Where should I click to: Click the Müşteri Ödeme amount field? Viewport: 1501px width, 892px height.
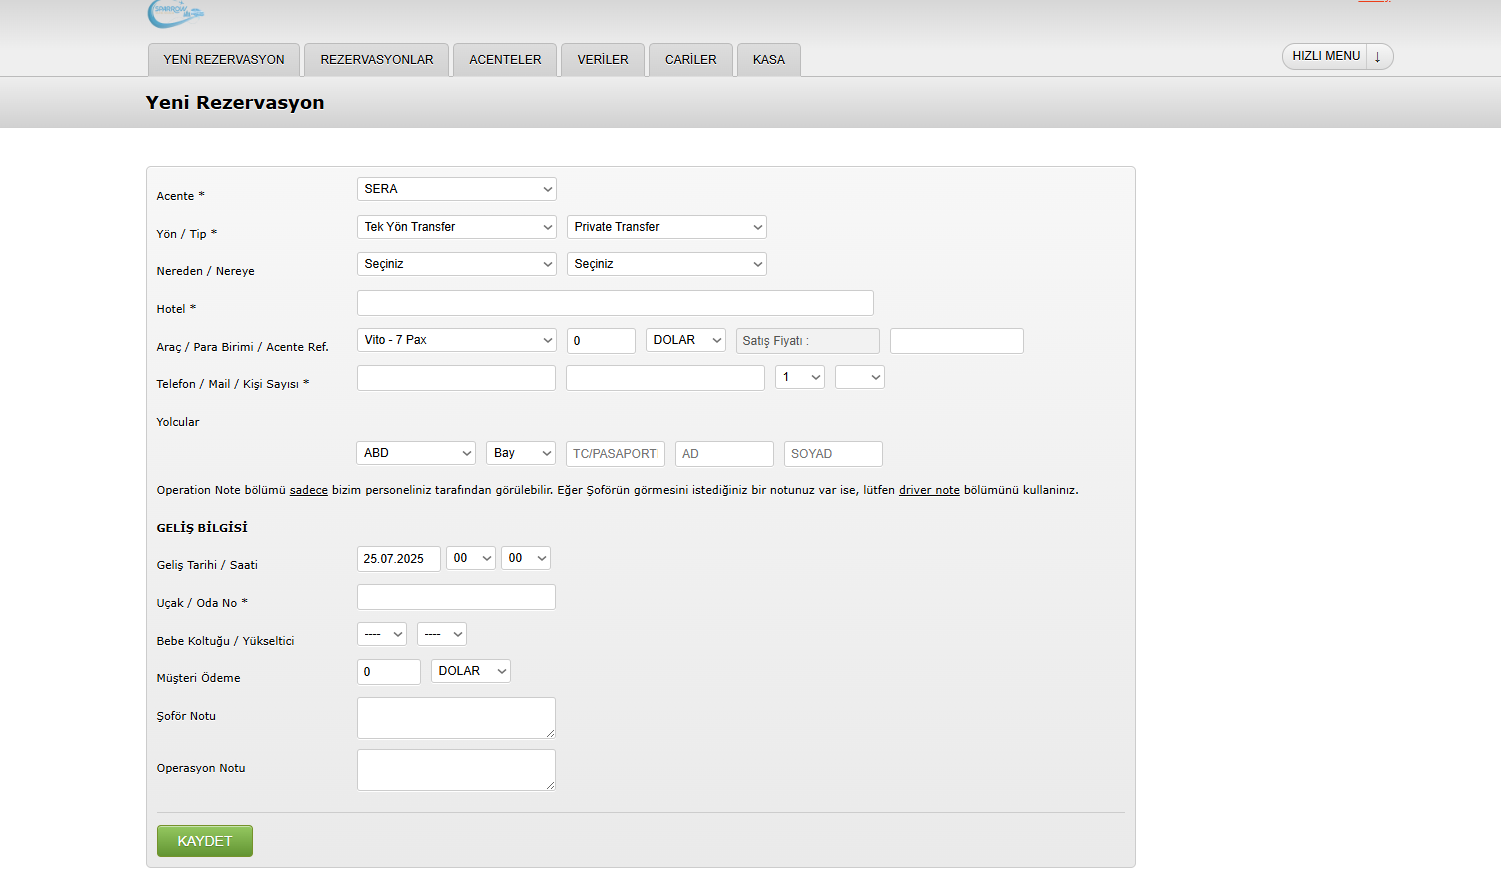[x=389, y=672]
